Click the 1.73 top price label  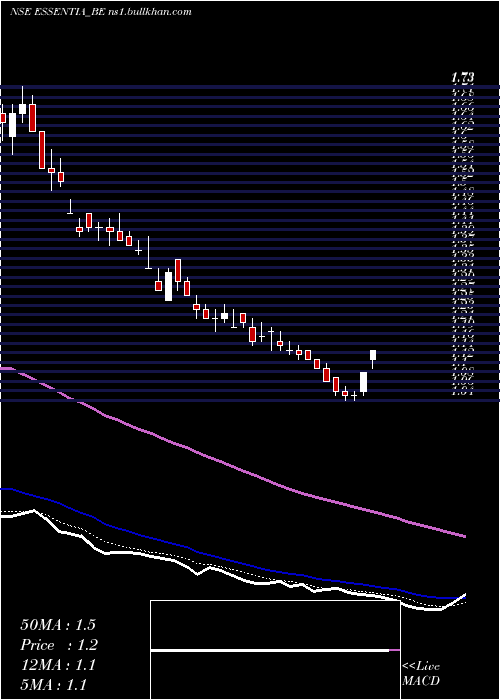click(462, 79)
